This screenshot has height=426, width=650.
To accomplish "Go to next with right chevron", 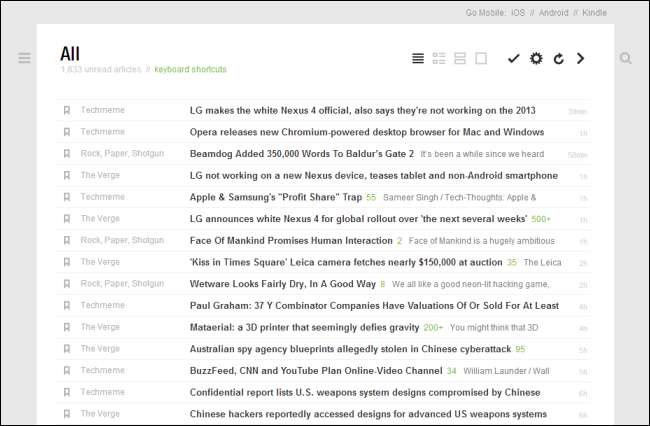I will click(x=580, y=58).
